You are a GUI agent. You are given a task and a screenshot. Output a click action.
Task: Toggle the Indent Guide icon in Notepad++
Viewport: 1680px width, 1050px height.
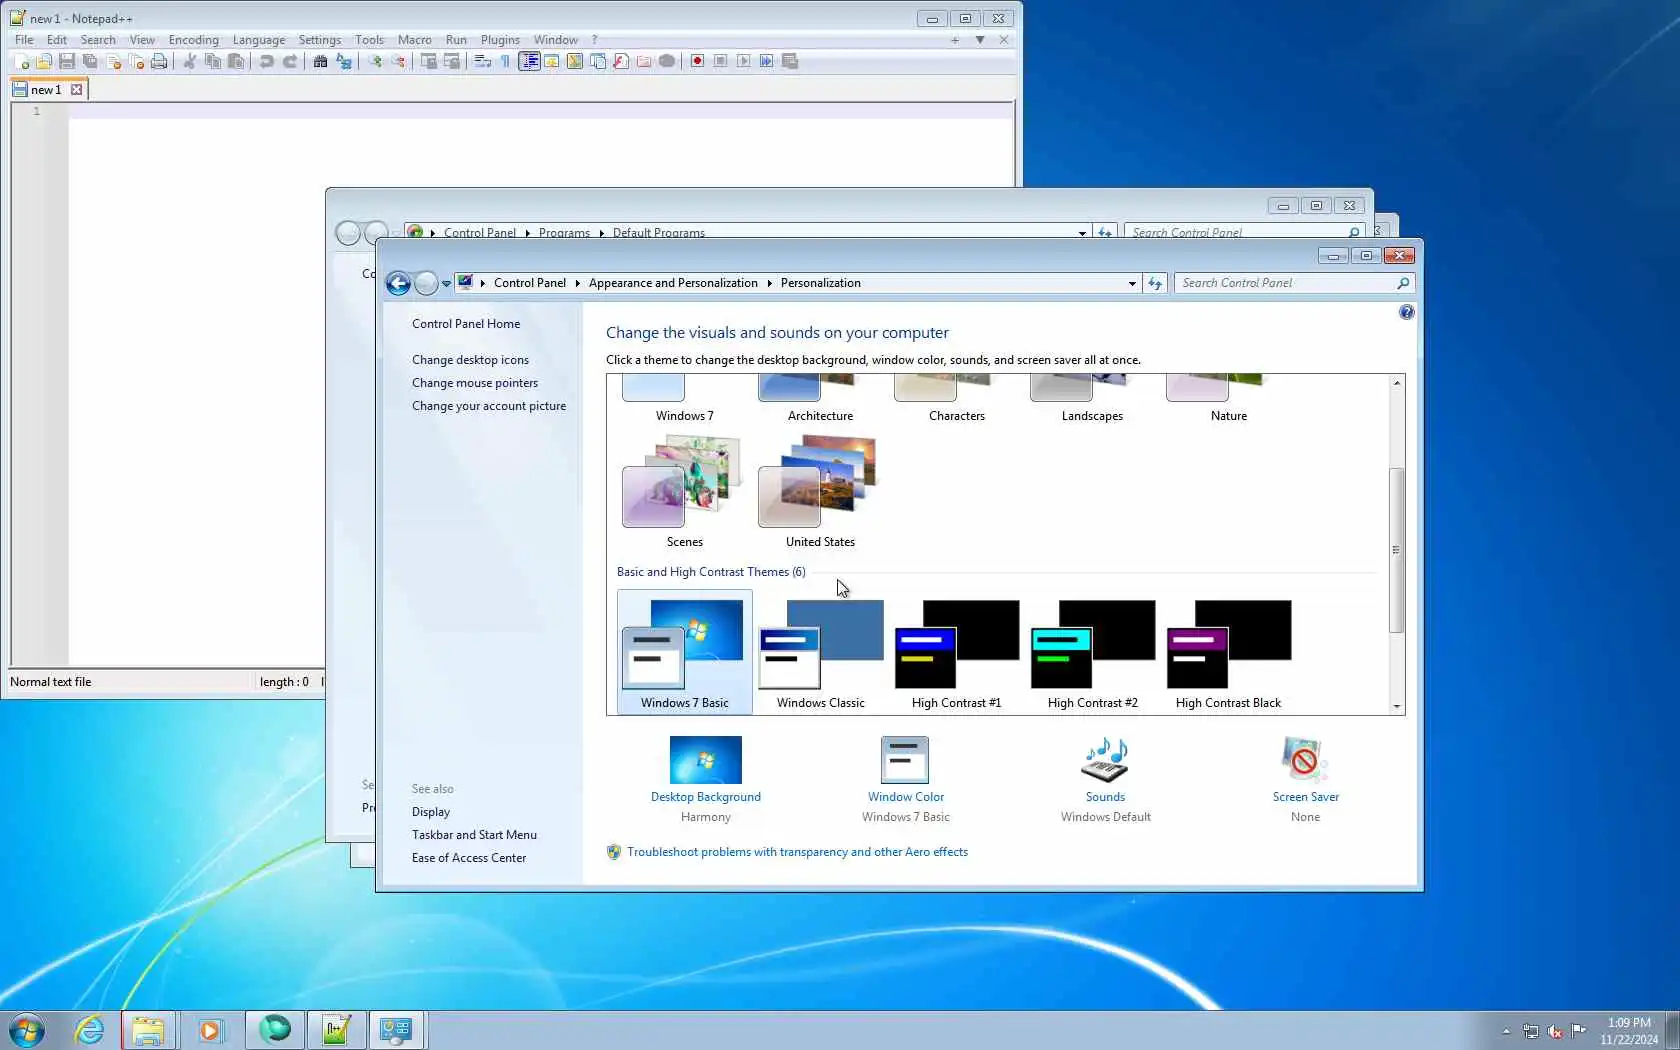click(x=529, y=61)
